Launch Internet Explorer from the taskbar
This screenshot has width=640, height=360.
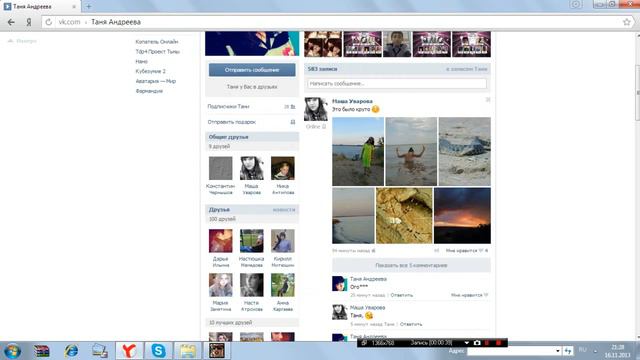[71, 351]
